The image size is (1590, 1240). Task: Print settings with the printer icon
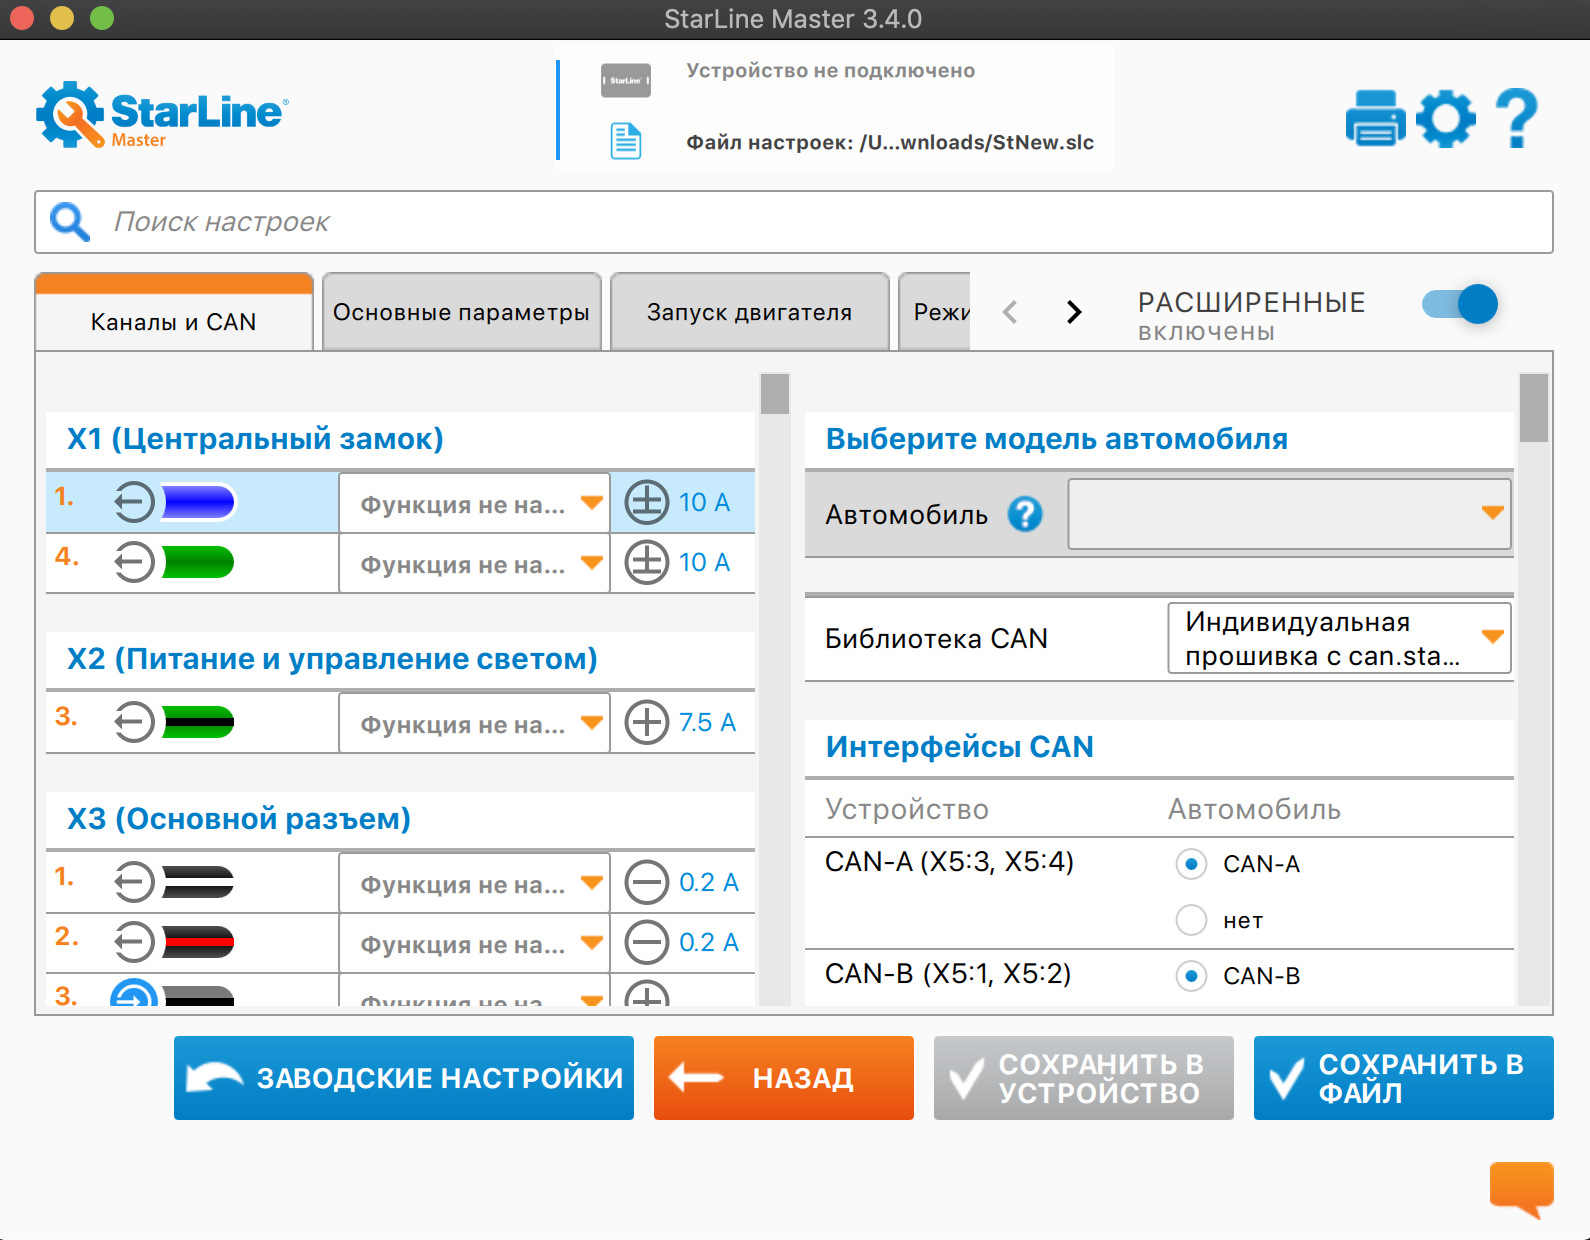coord(1375,118)
